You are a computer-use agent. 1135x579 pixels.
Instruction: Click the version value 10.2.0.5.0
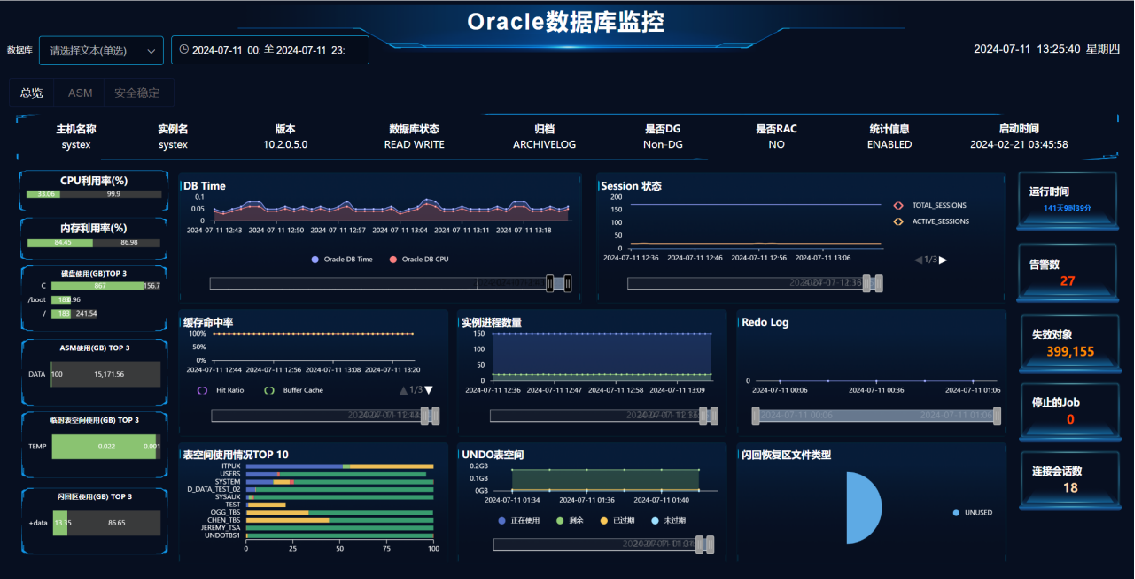[x=286, y=144]
